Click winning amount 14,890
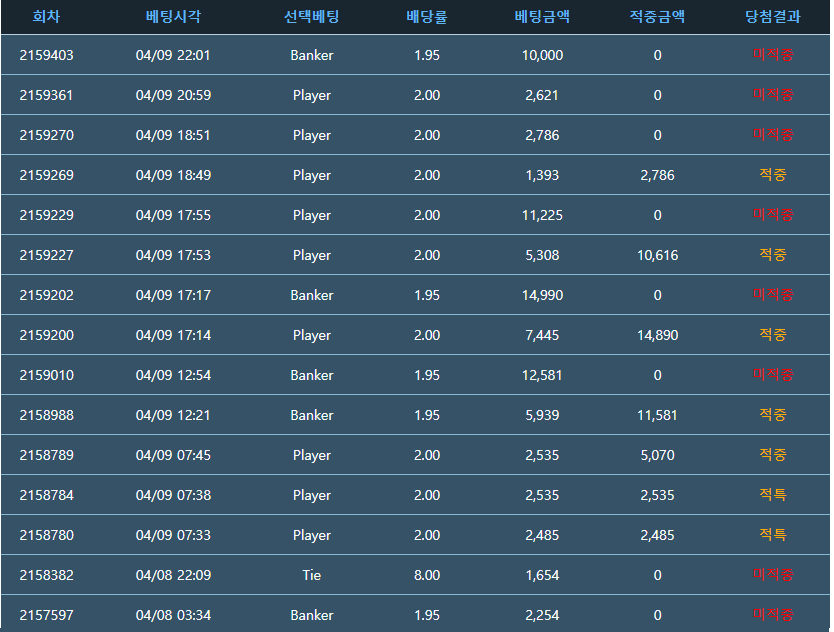 (x=657, y=335)
